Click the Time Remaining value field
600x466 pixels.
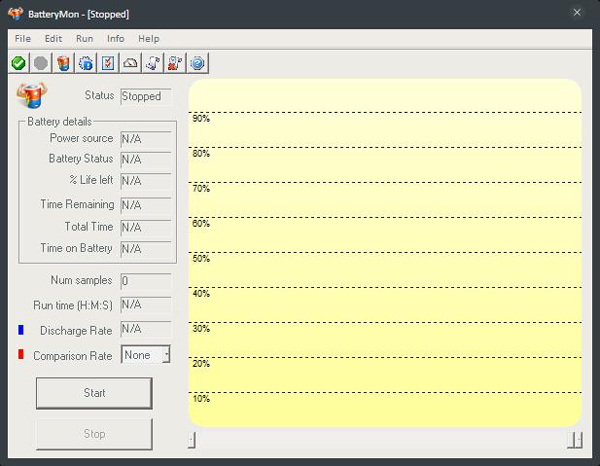point(146,205)
